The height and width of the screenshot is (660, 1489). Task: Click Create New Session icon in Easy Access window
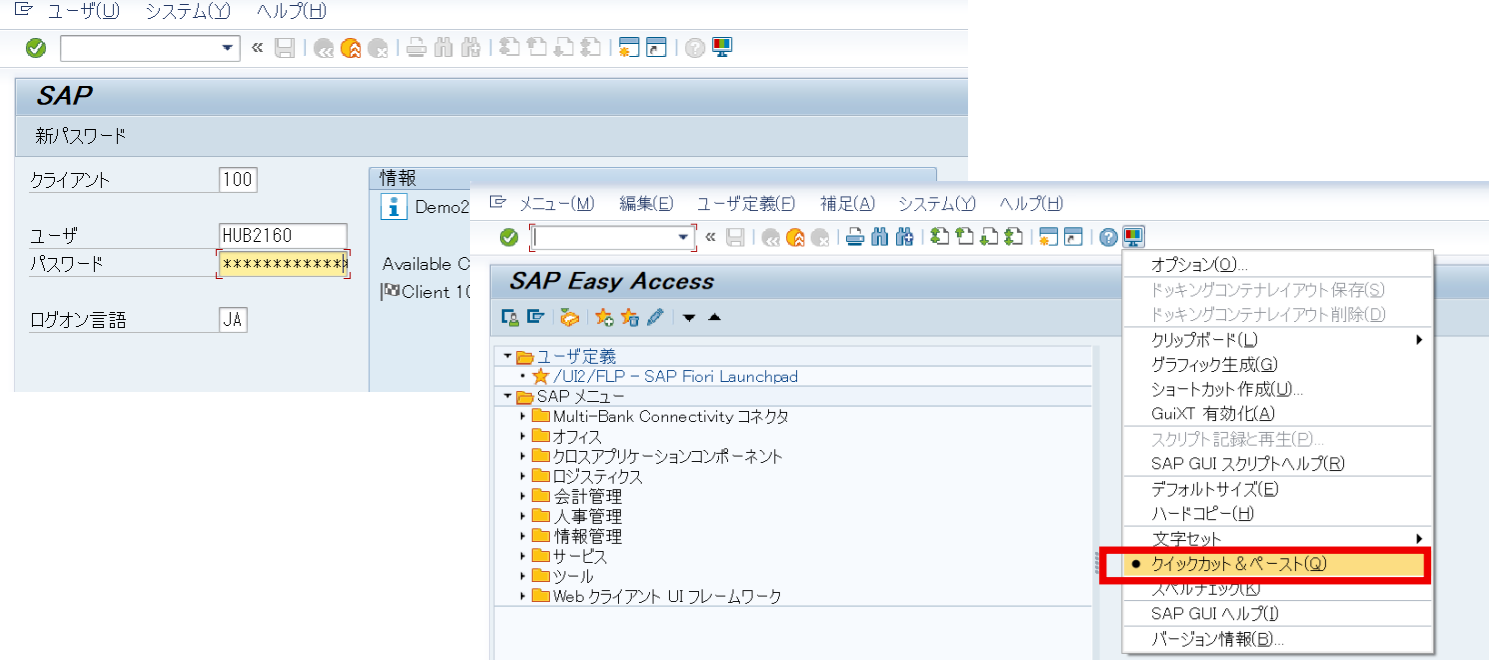coord(1049,237)
